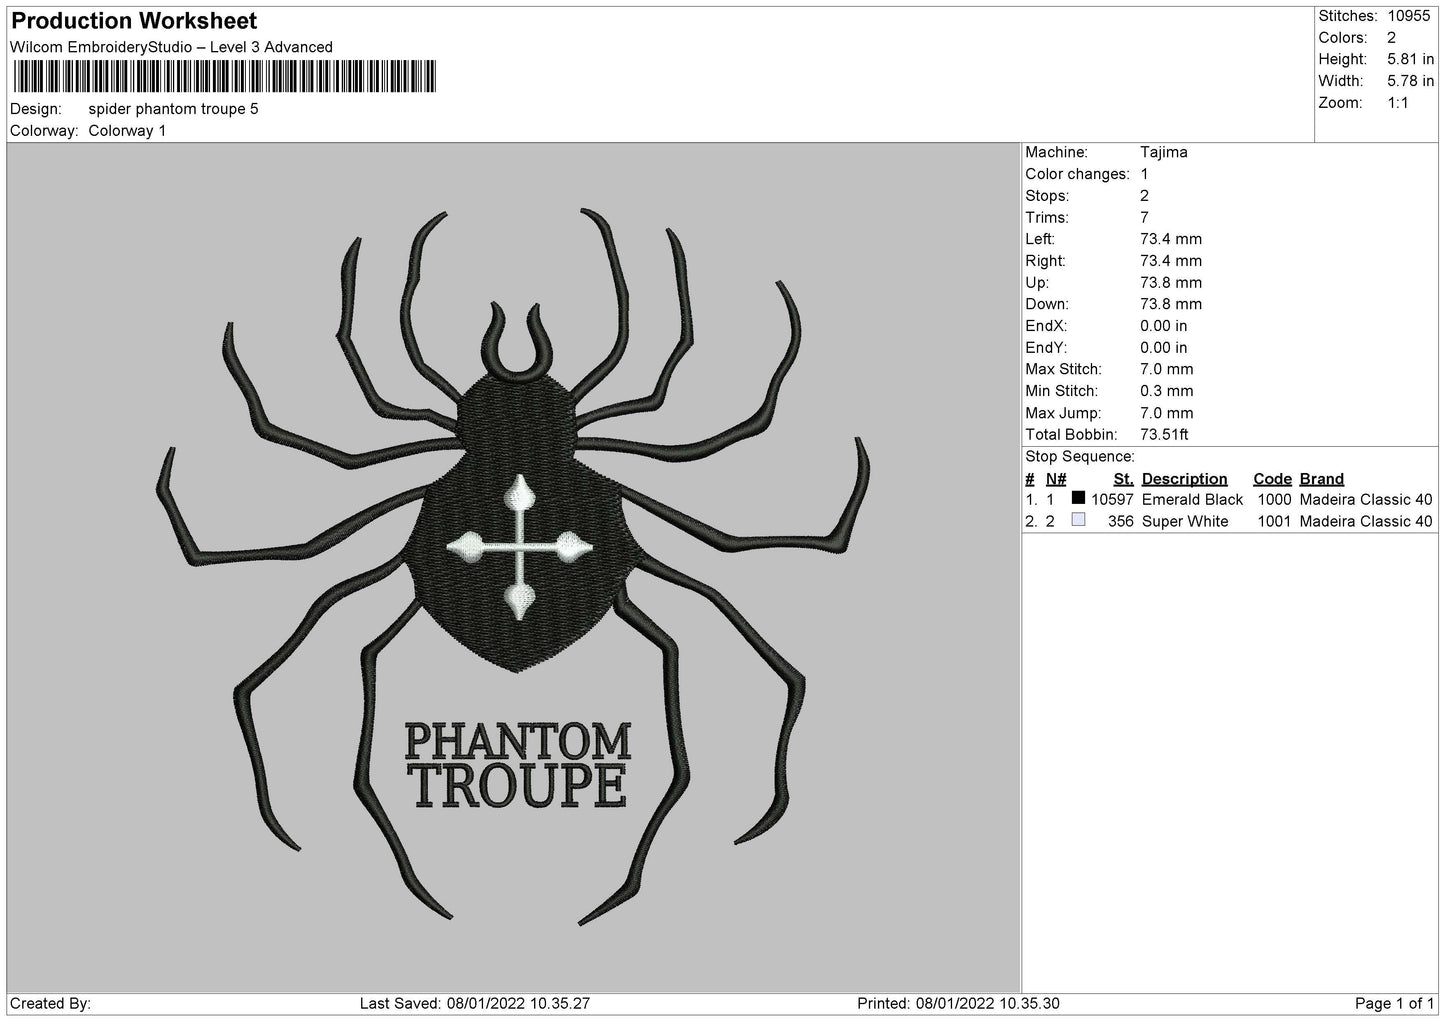Viewport: 1445px width, 1021px height.
Task: Click the Stitches count value 10955
Action: click(x=1411, y=16)
